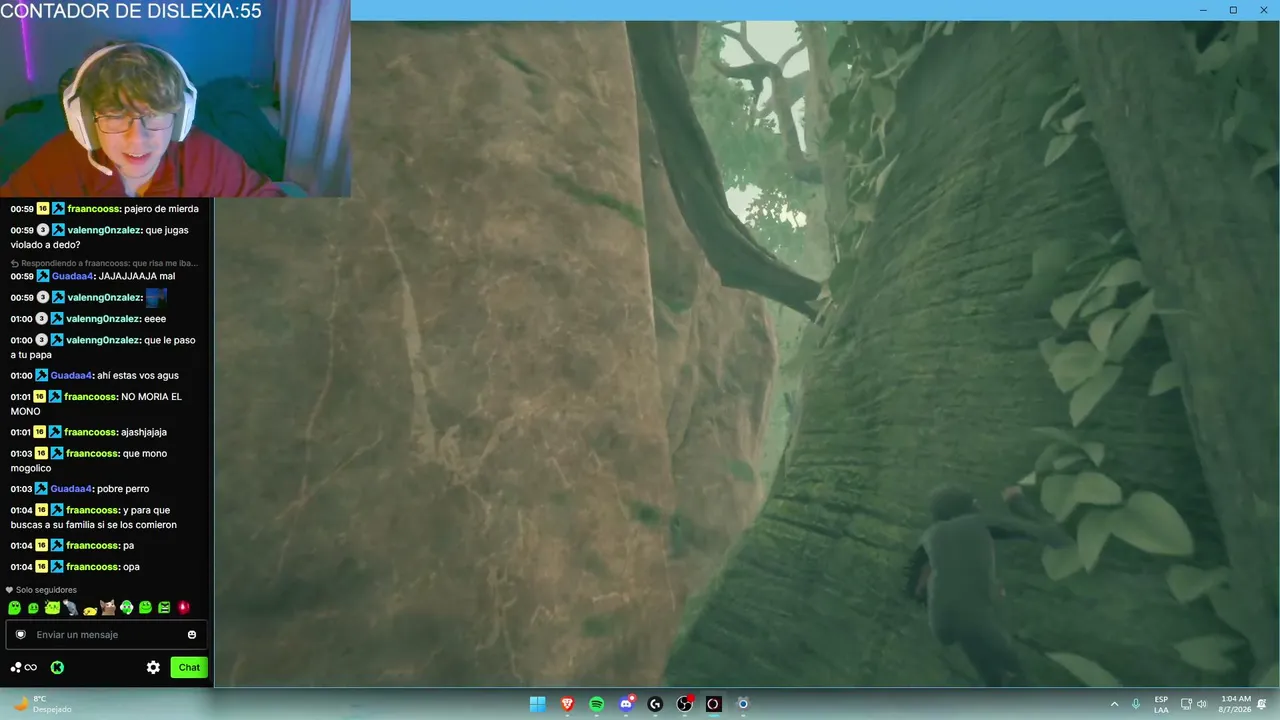The image size is (1280, 720).
Task: Select the red flame emote
Action: 183,607
